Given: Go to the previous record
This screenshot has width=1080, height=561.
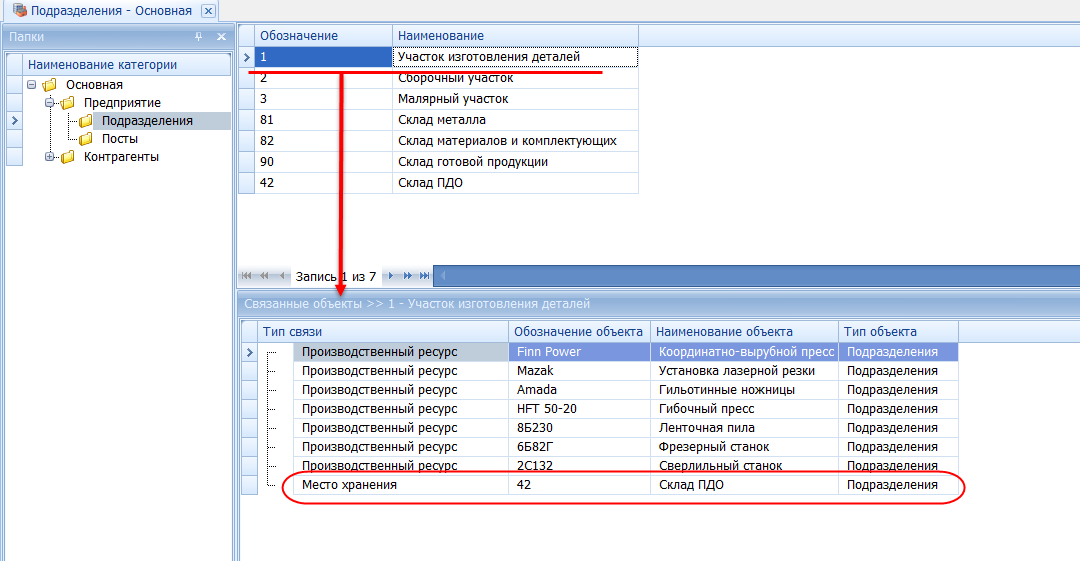Looking at the screenshot, I should pos(282,275).
